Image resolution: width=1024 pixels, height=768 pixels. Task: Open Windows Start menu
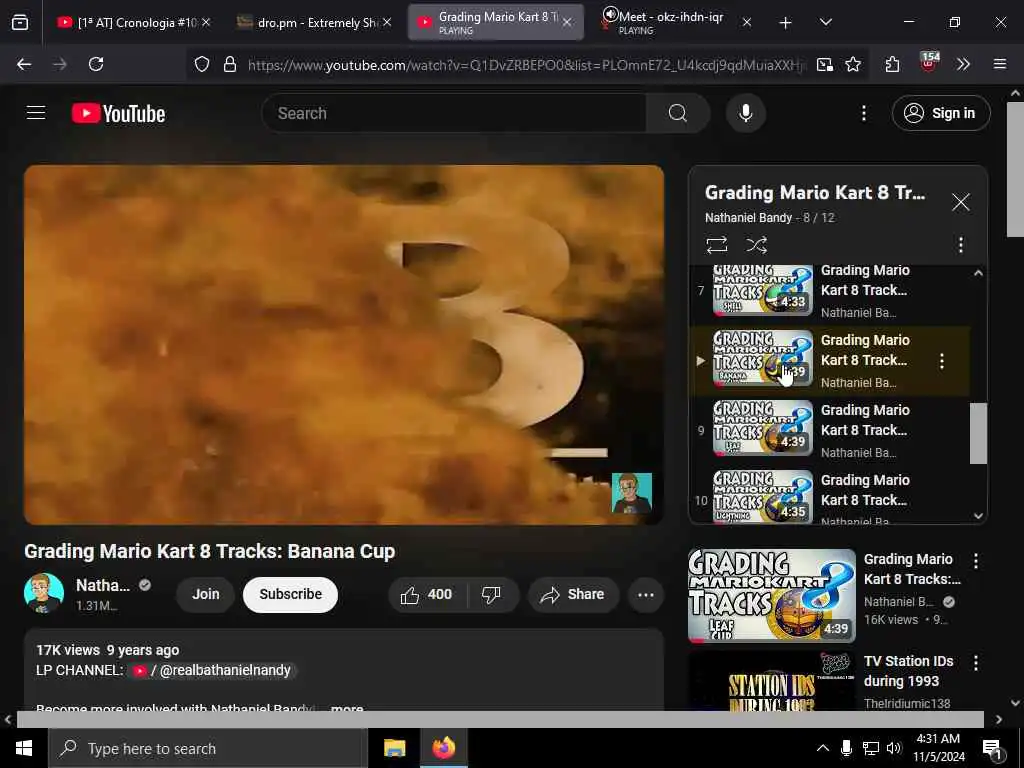pyautogui.click(x=24, y=748)
